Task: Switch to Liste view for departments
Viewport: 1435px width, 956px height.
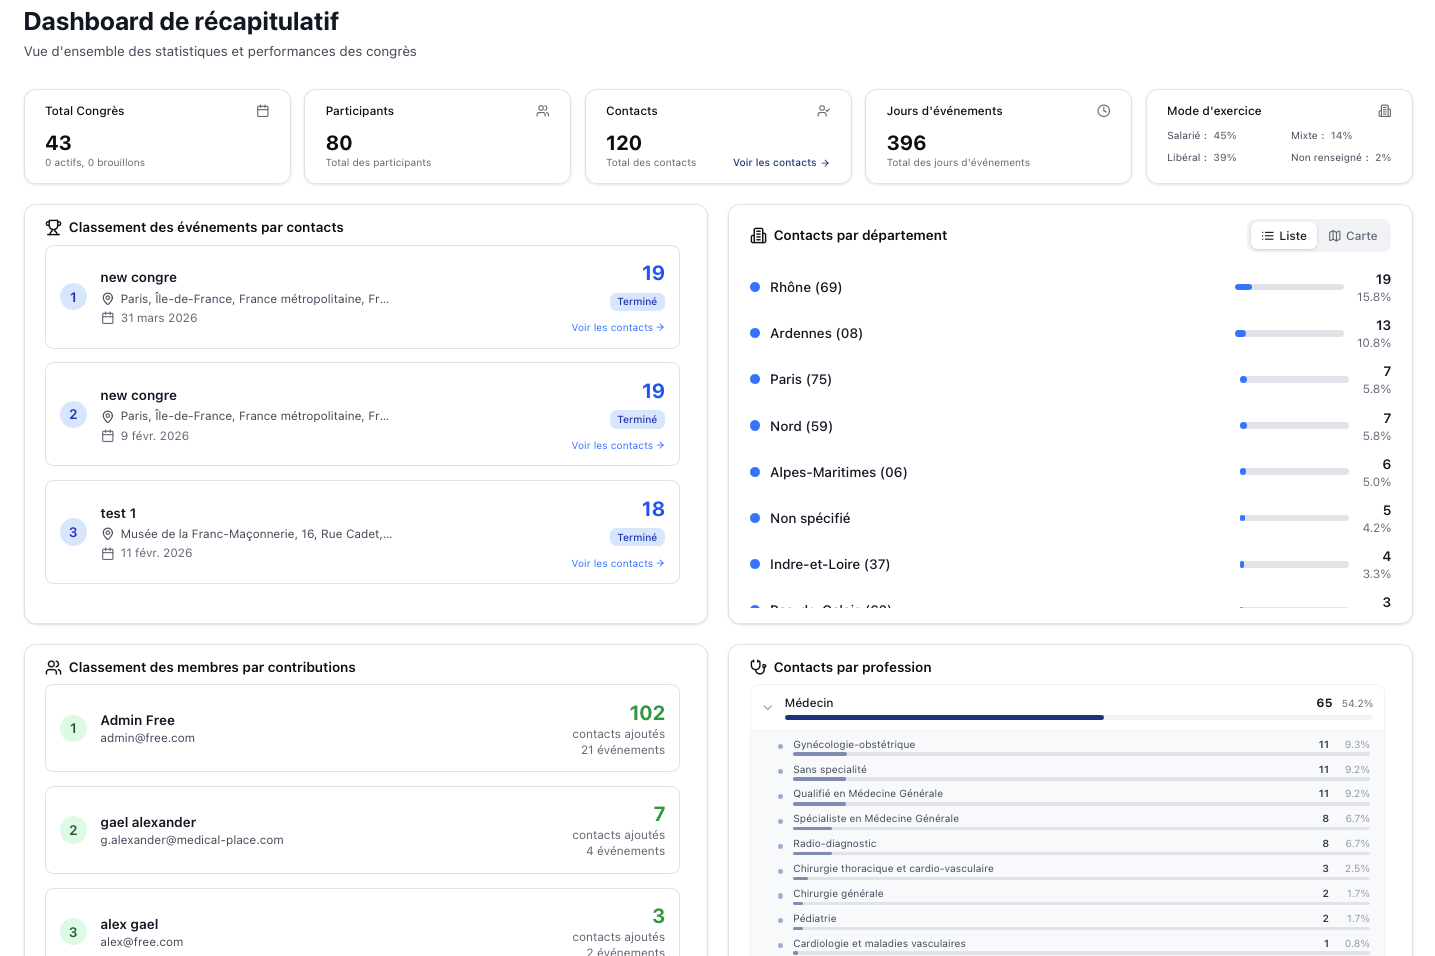Action: pyautogui.click(x=1284, y=236)
